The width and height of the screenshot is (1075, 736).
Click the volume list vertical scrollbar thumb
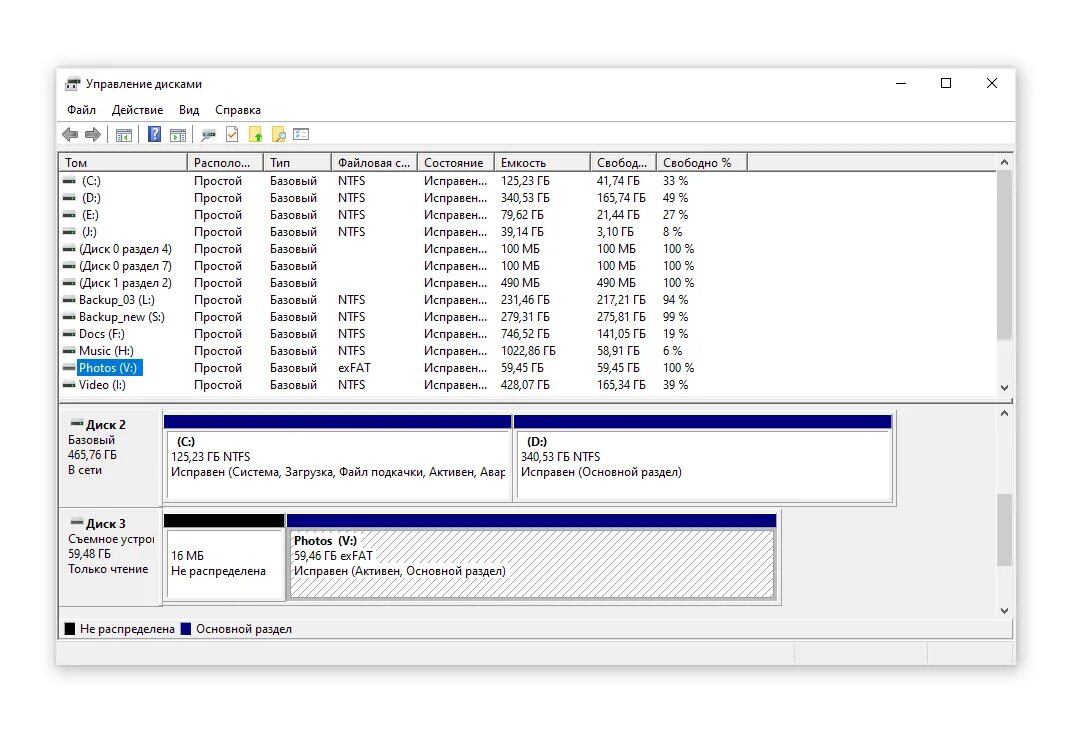[x=1004, y=255]
